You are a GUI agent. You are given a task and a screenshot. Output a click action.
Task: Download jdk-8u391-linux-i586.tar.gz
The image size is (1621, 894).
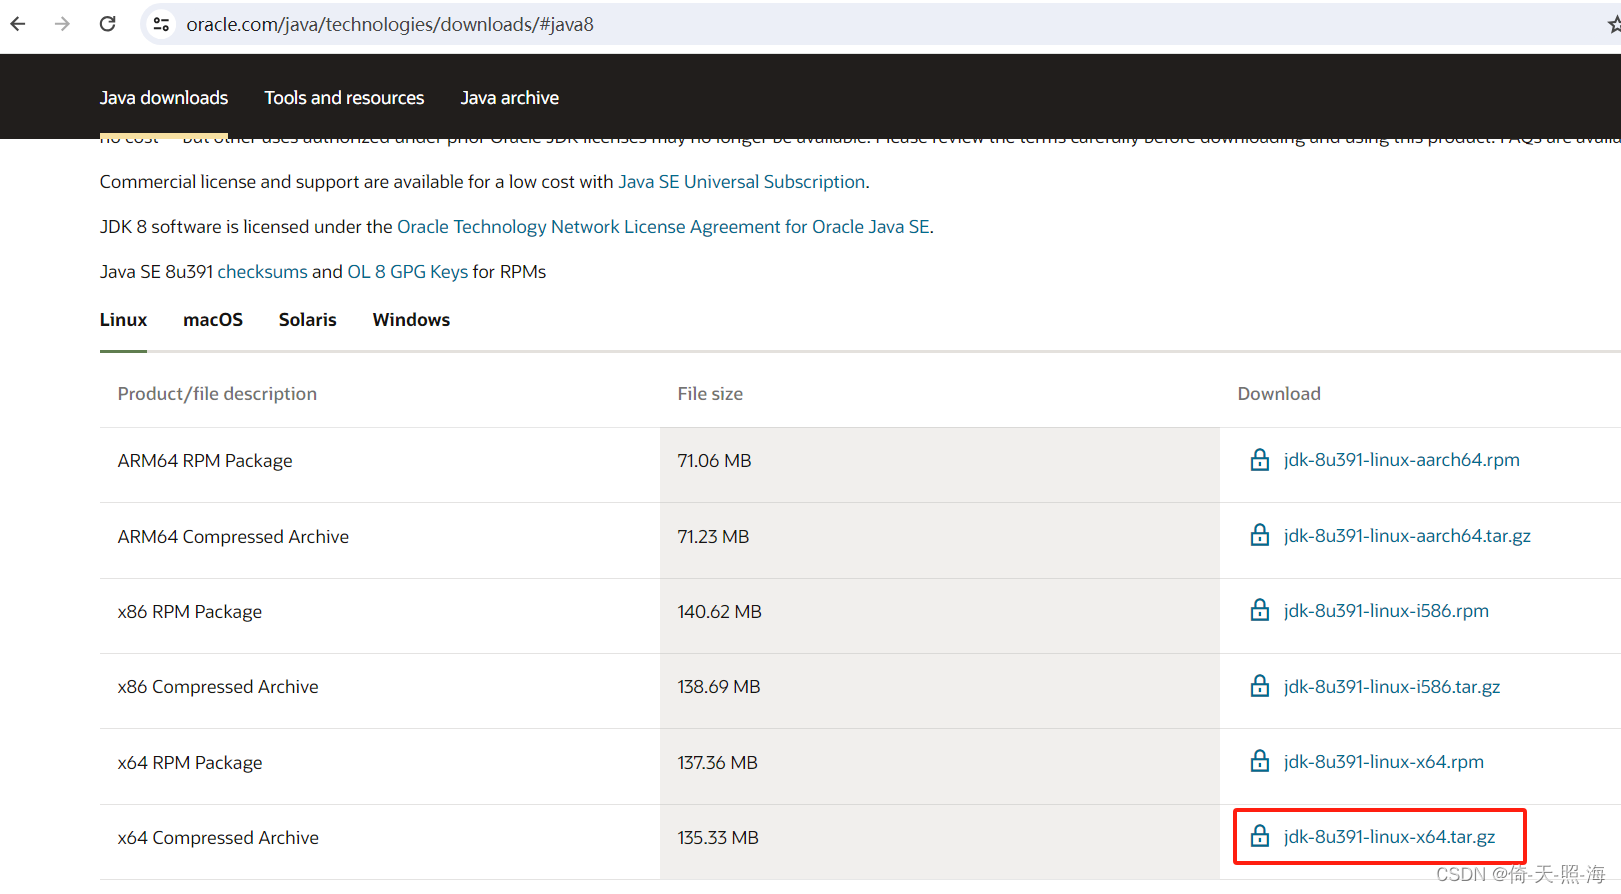[x=1392, y=687]
